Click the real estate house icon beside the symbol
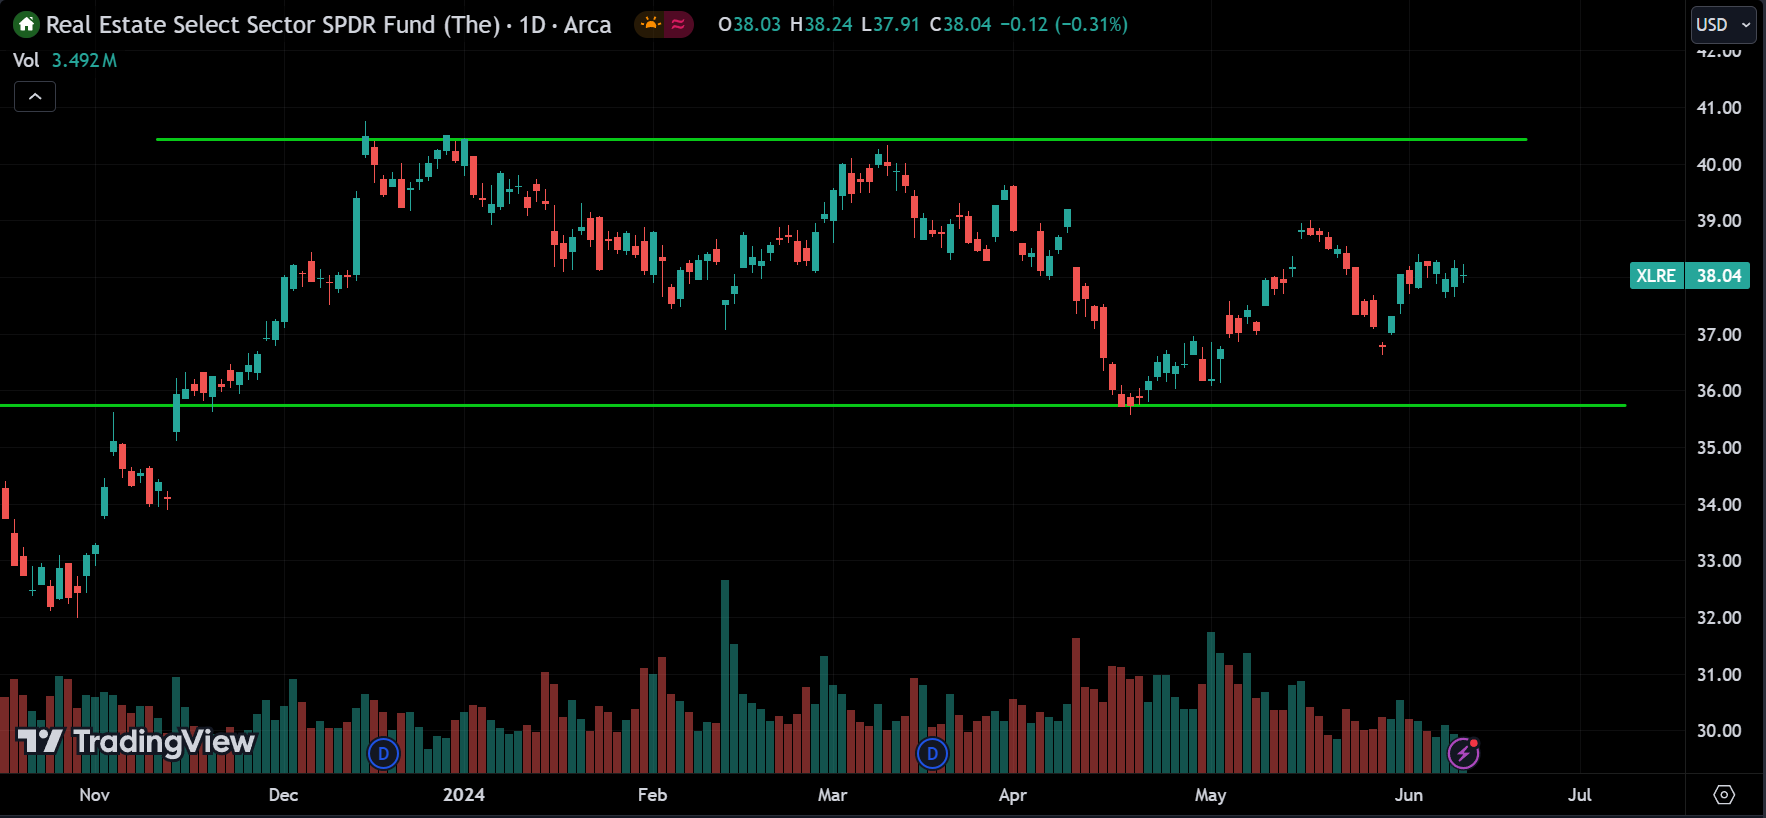 pos(26,24)
